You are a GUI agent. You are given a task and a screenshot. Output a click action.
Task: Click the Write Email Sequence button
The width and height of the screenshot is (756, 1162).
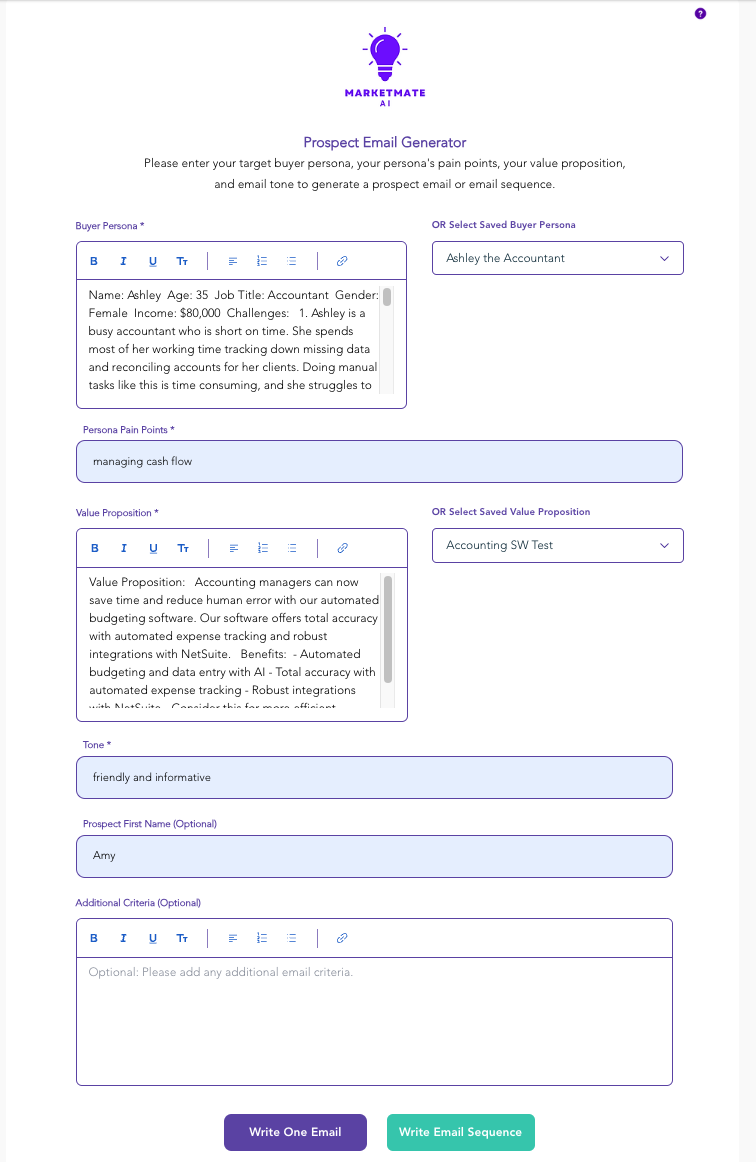click(x=461, y=1132)
